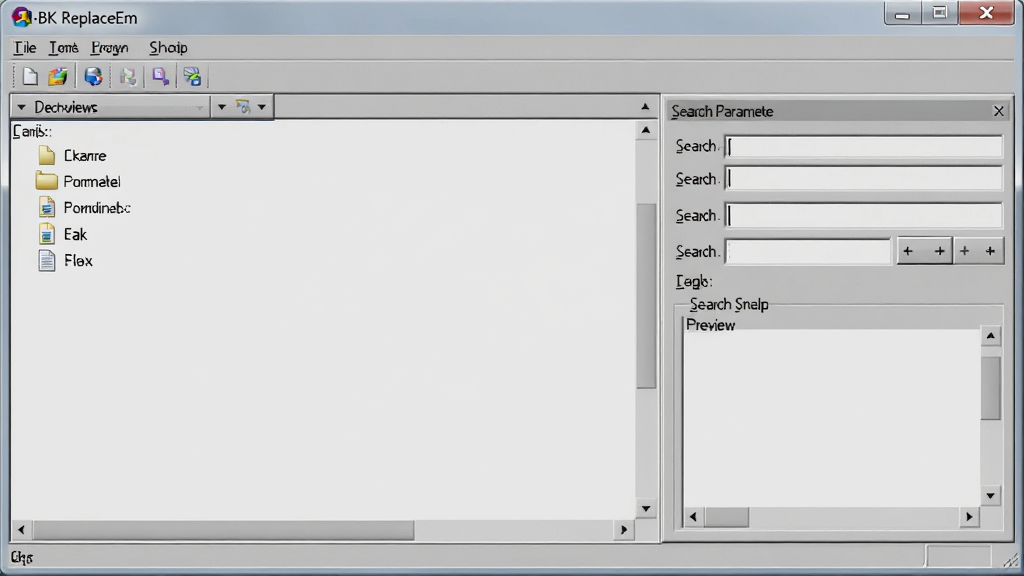Click the folder icon beside Ckanre

(46, 155)
